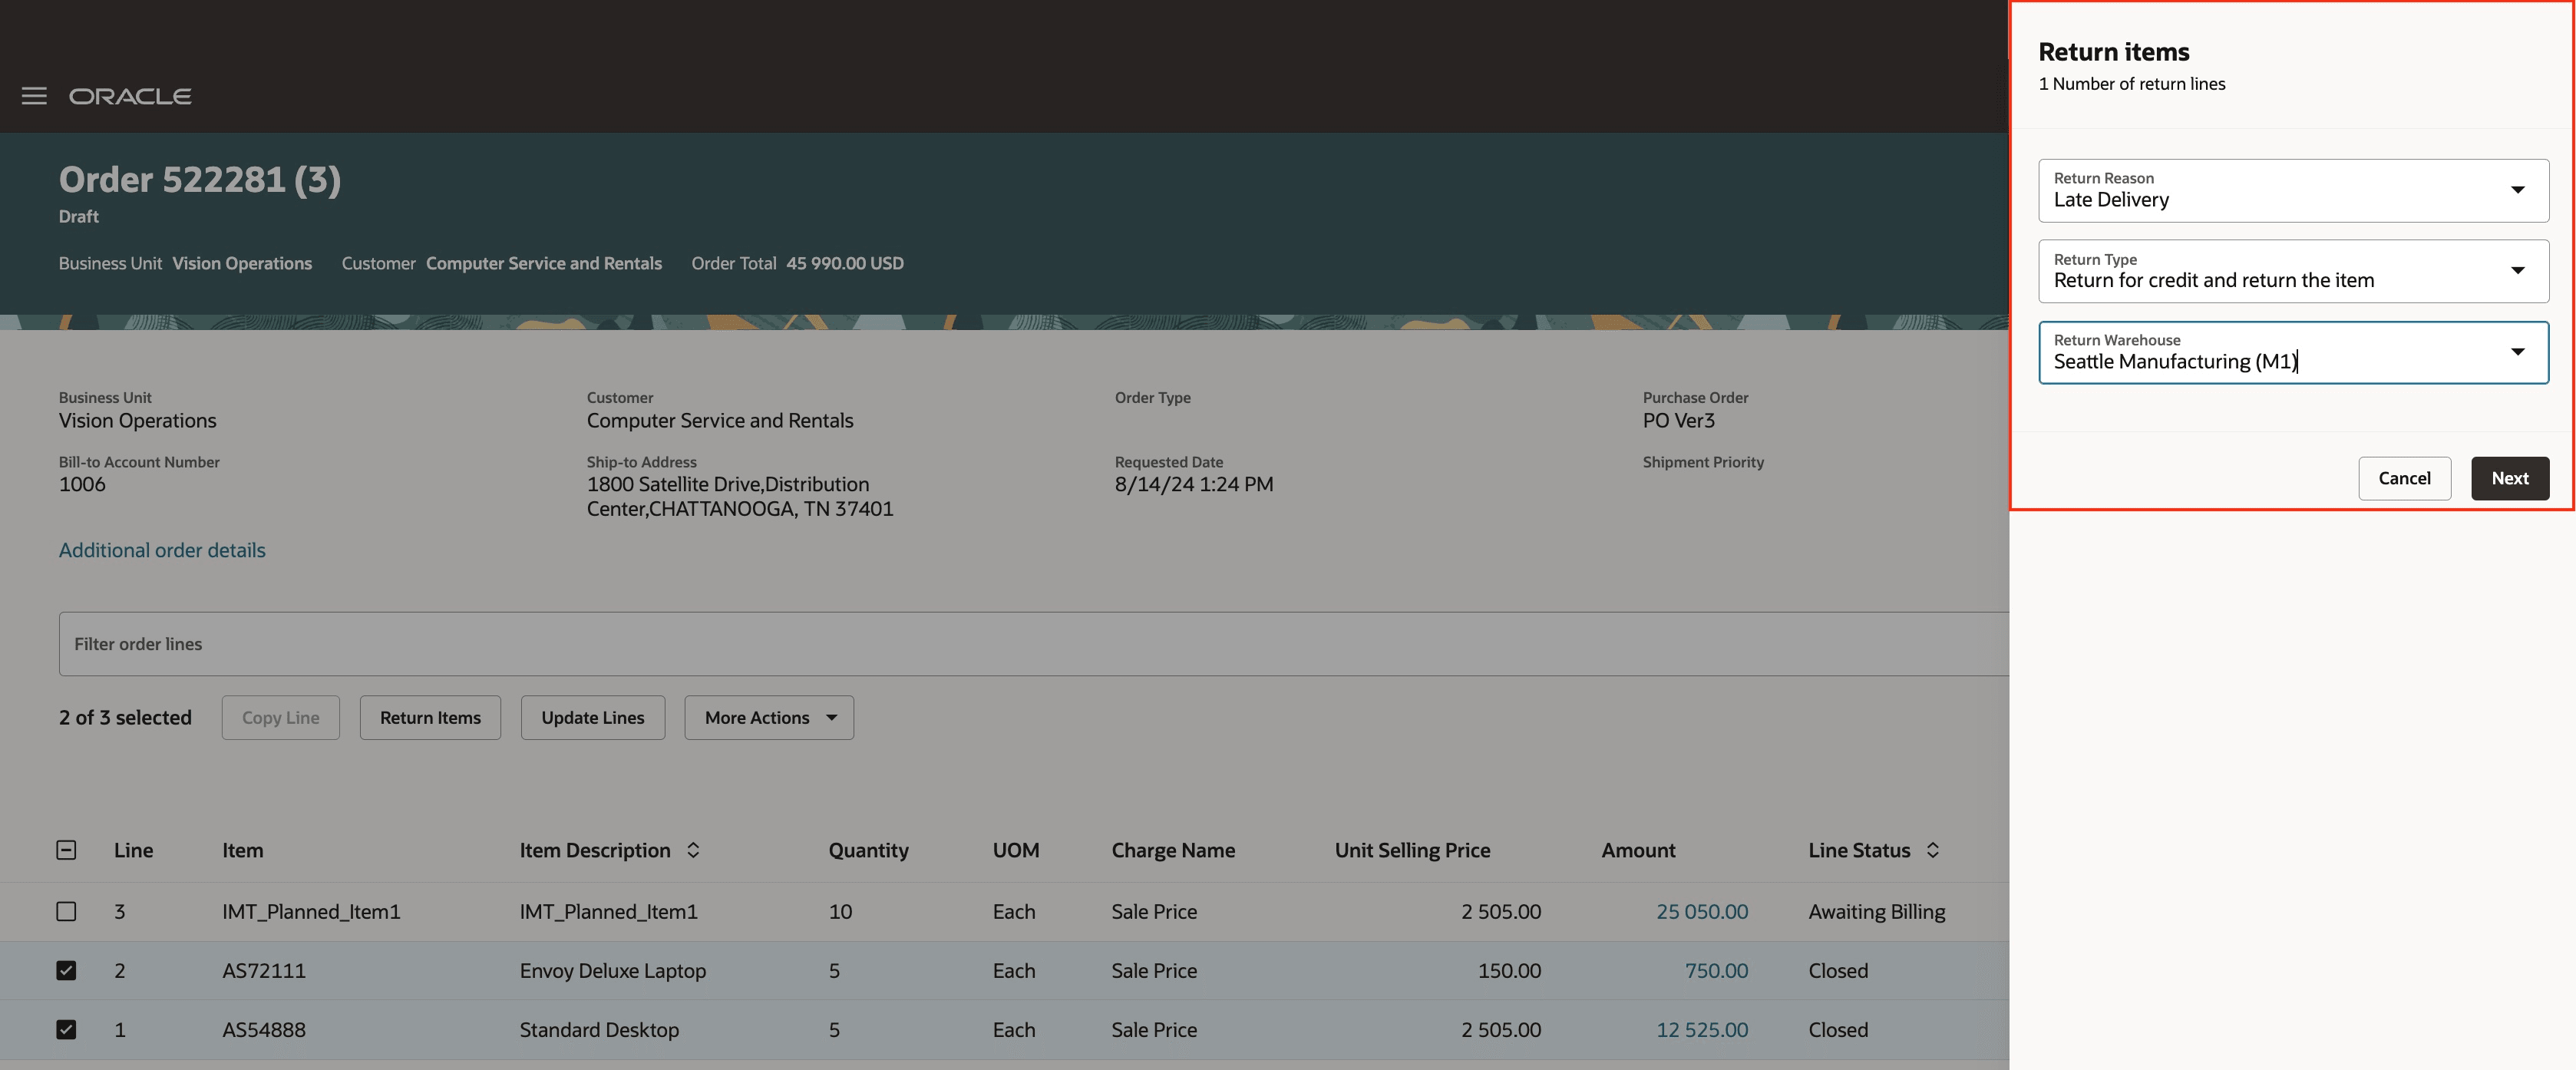This screenshot has width=2576, height=1070.
Task: Click the Seattle Manufacturing (M1) warehouse text
Action: pyautogui.click(x=2176, y=362)
